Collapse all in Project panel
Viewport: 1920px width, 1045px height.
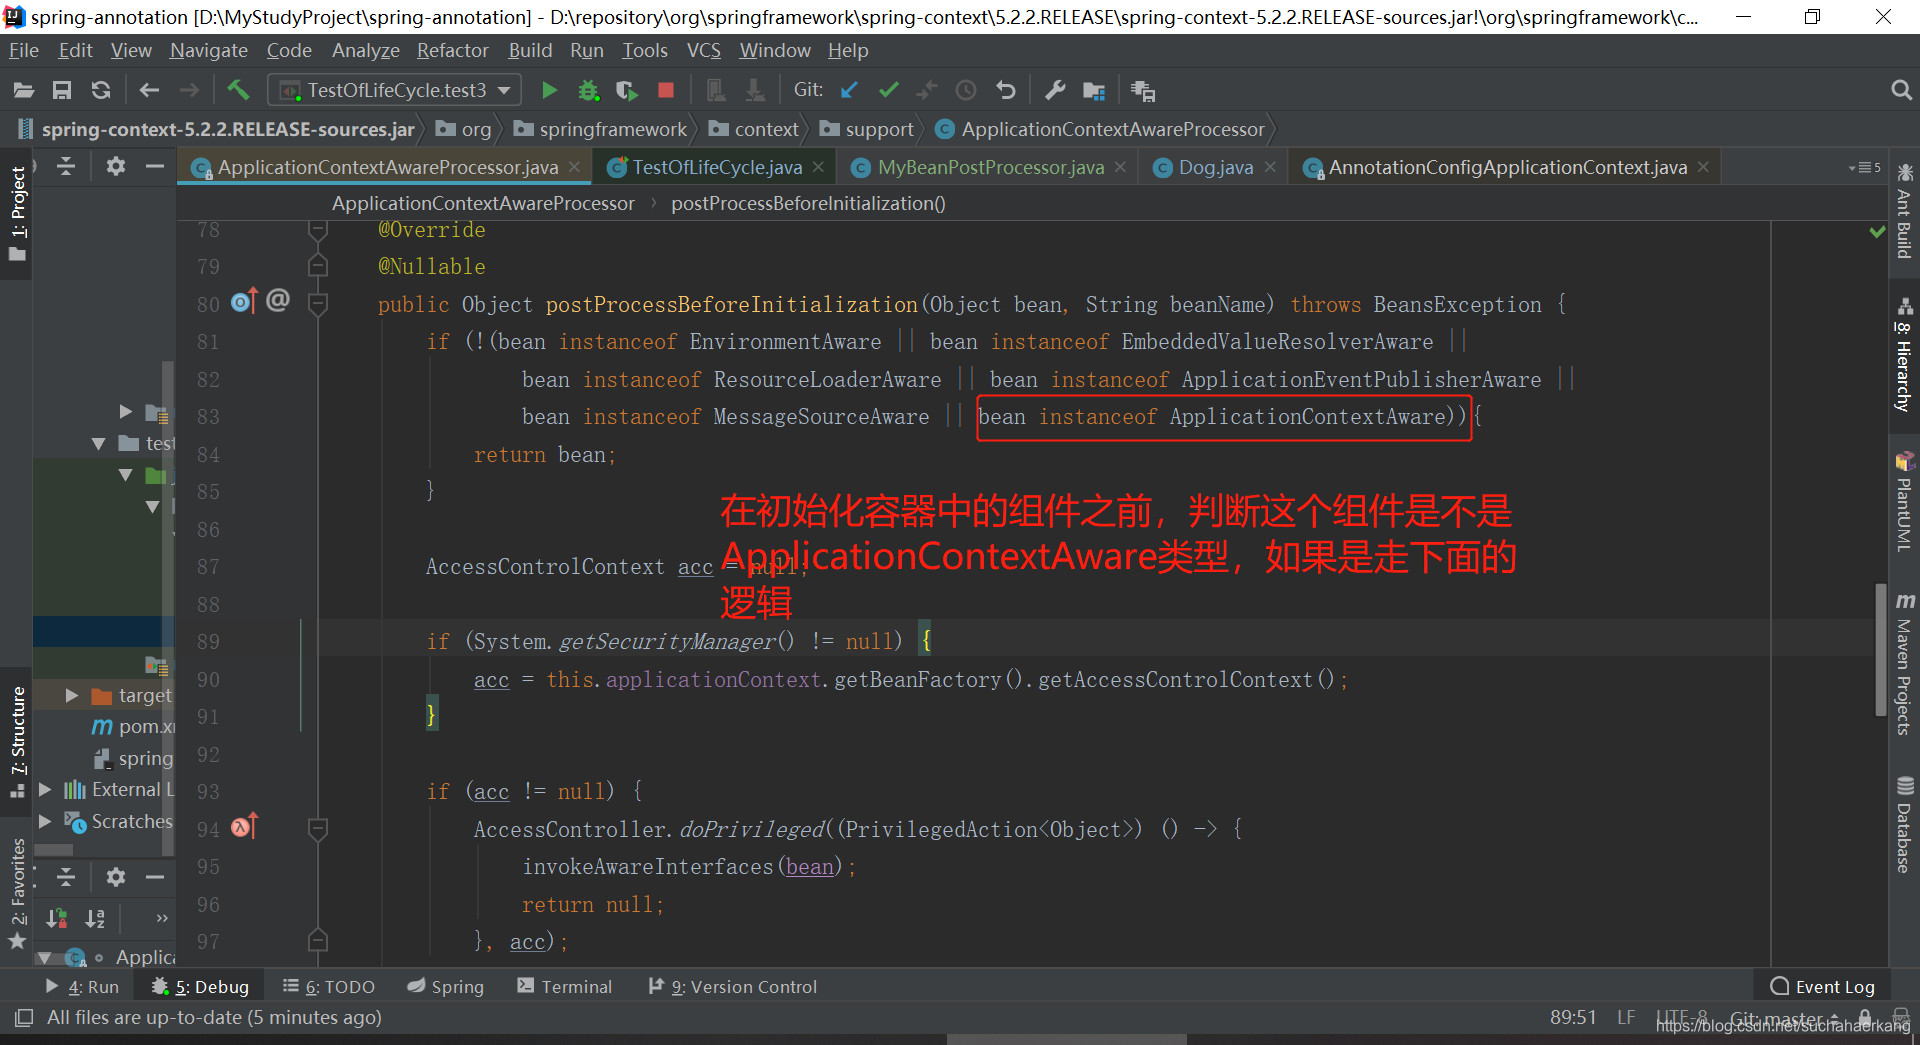click(x=66, y=166)
